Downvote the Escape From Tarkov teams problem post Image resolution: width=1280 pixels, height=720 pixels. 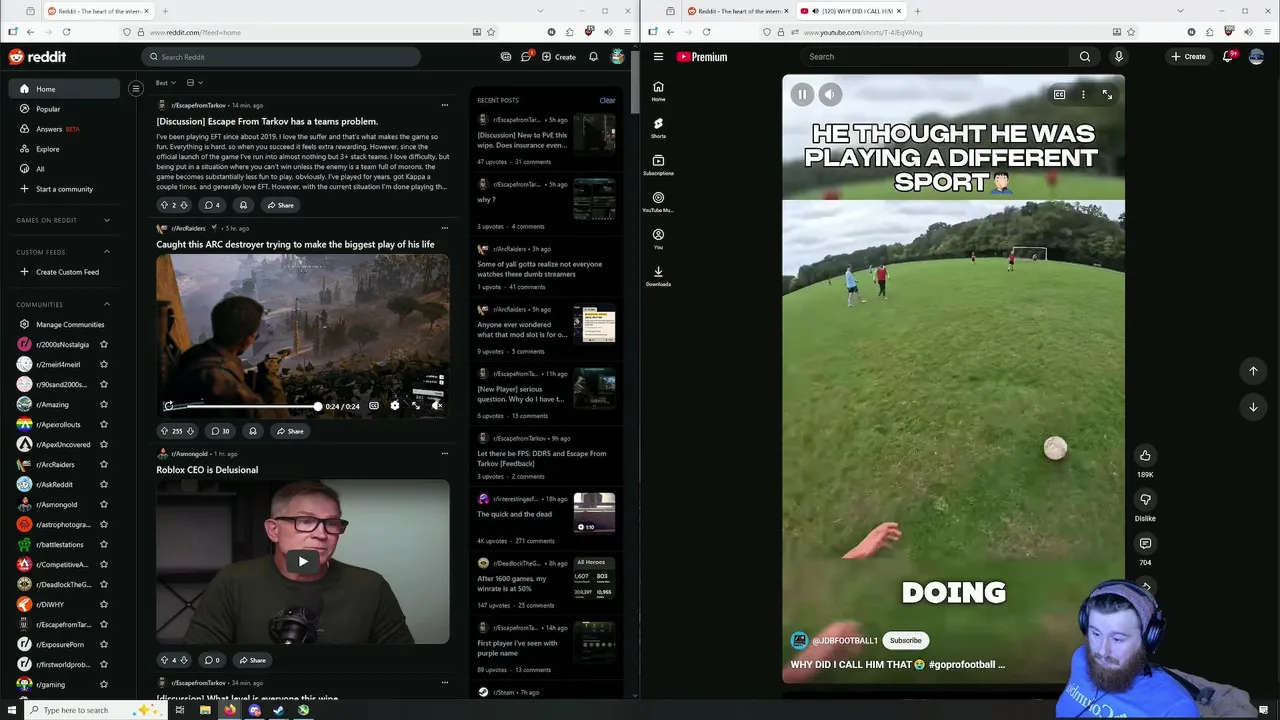pyautogui.click(x=184, y=205)
